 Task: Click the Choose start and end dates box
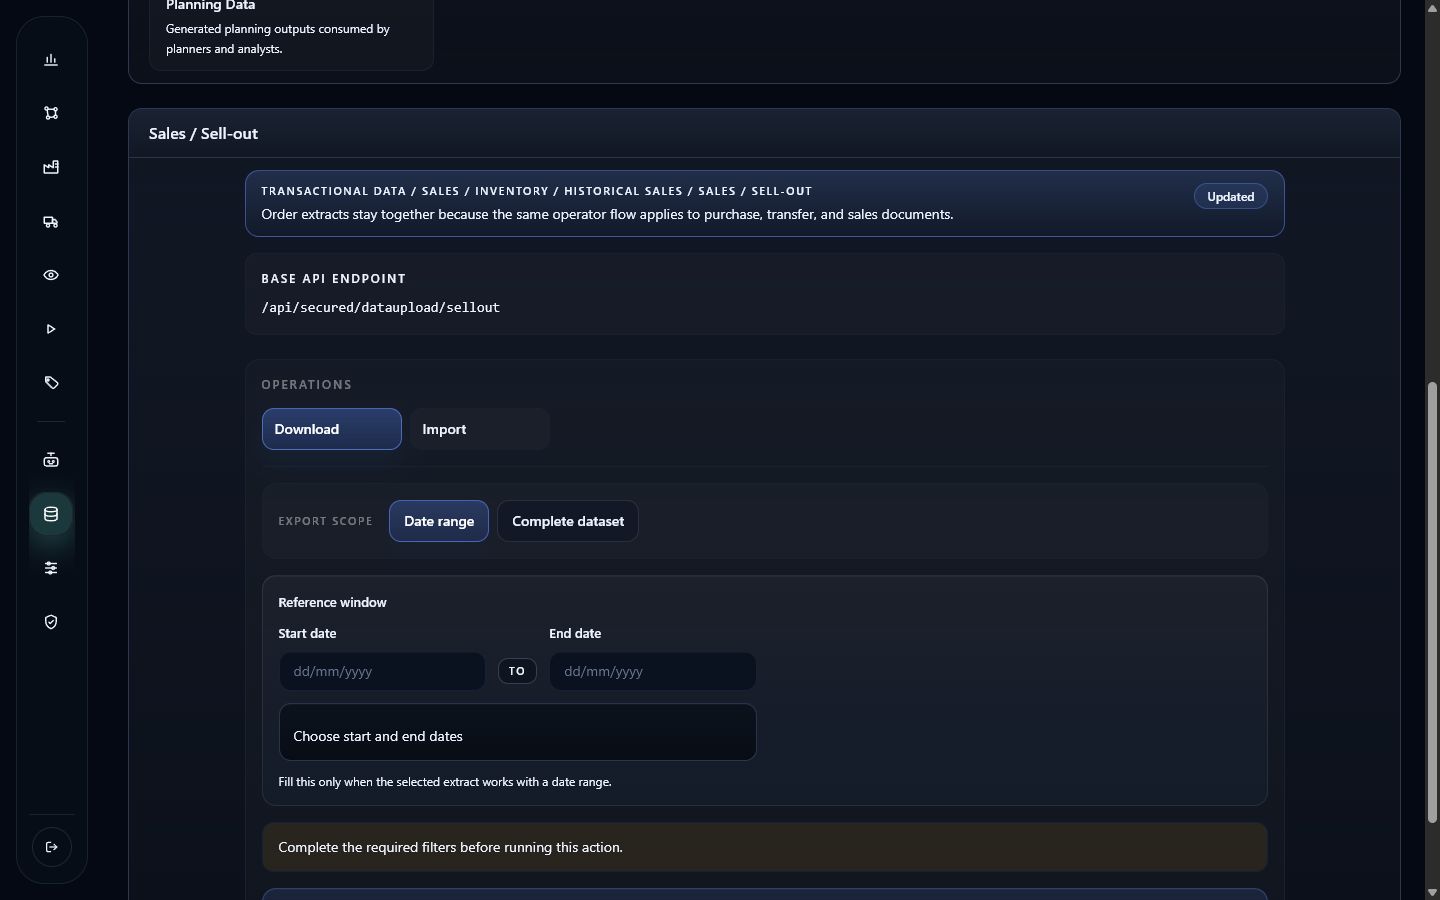518,732
